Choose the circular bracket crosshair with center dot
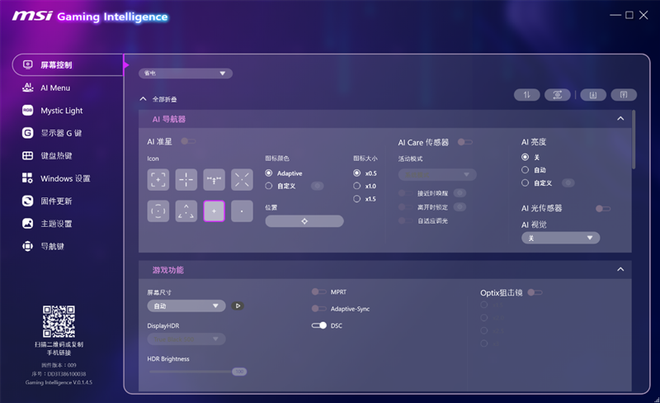The image size is (660, 403). point(158,211)
